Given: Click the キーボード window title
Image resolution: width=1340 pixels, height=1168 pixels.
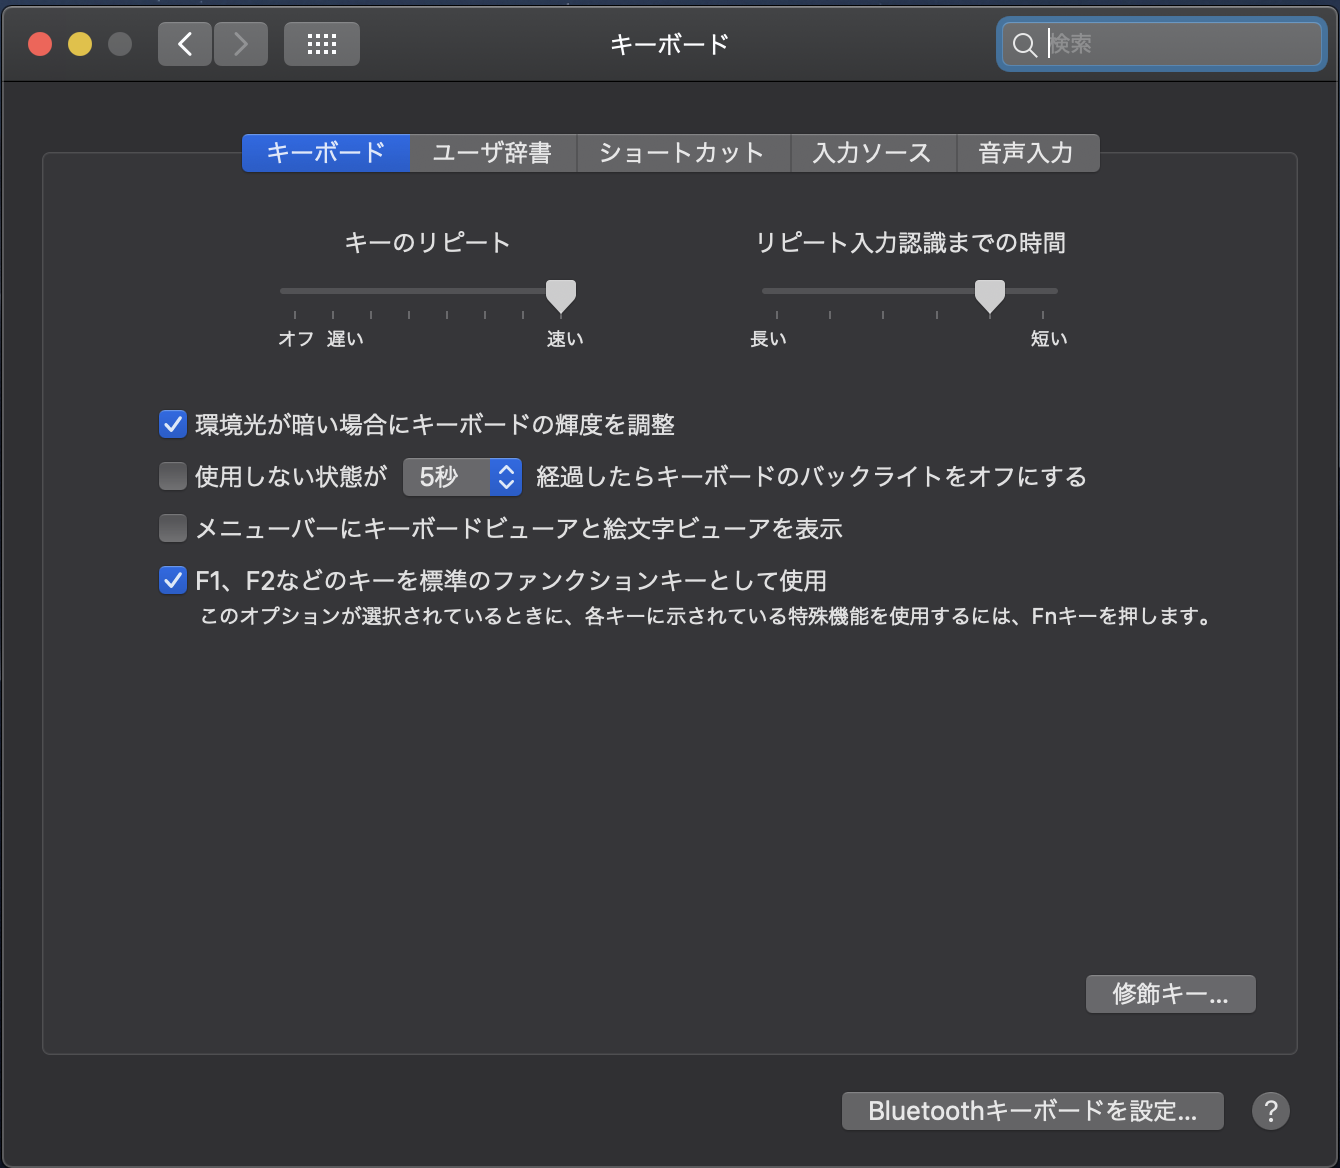Looking at the screenshot, I should click(x=670, y=44).
